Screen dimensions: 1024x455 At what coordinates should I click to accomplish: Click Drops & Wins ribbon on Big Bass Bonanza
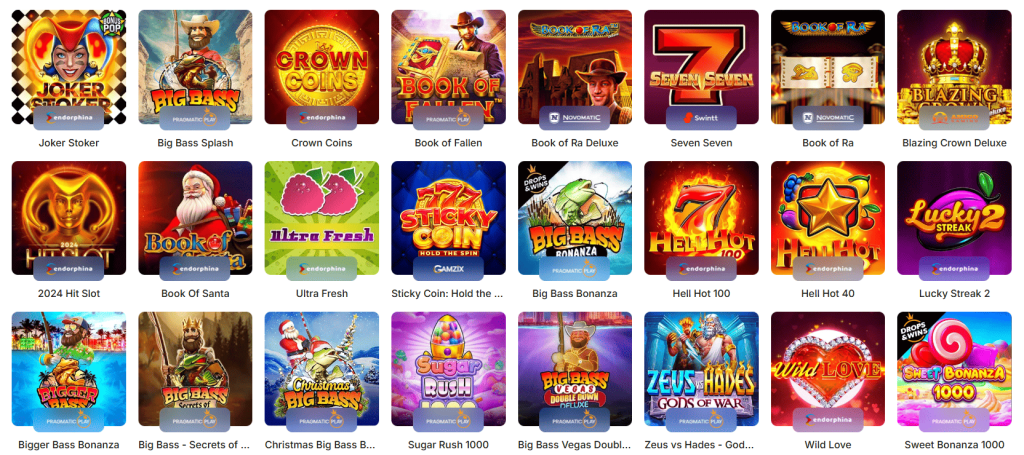[536, 179]
